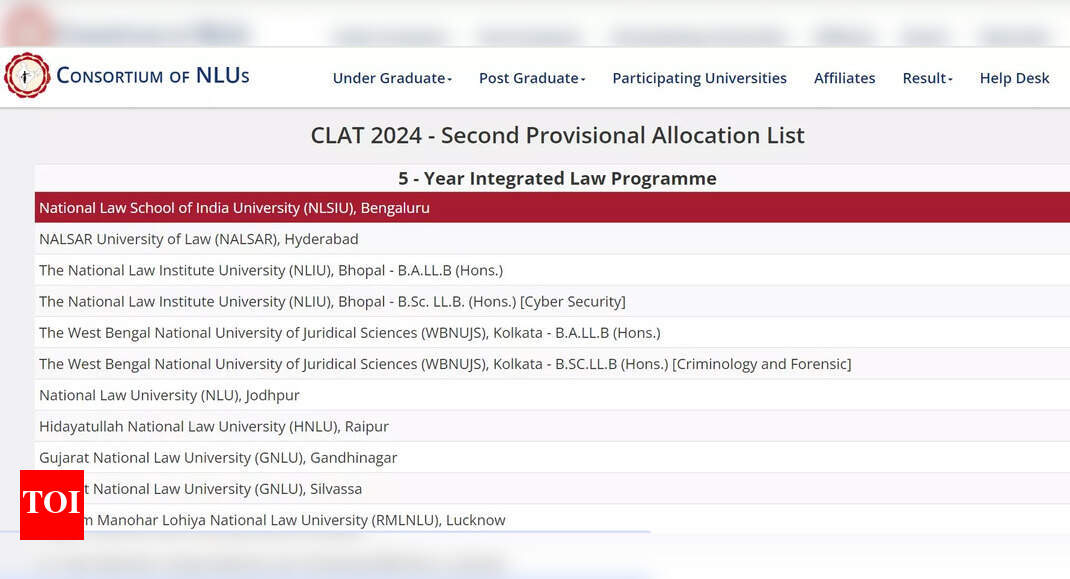Select WBNUJS Kolkata B.A.LL.B (Hons.) row

[x=349, y=332]
